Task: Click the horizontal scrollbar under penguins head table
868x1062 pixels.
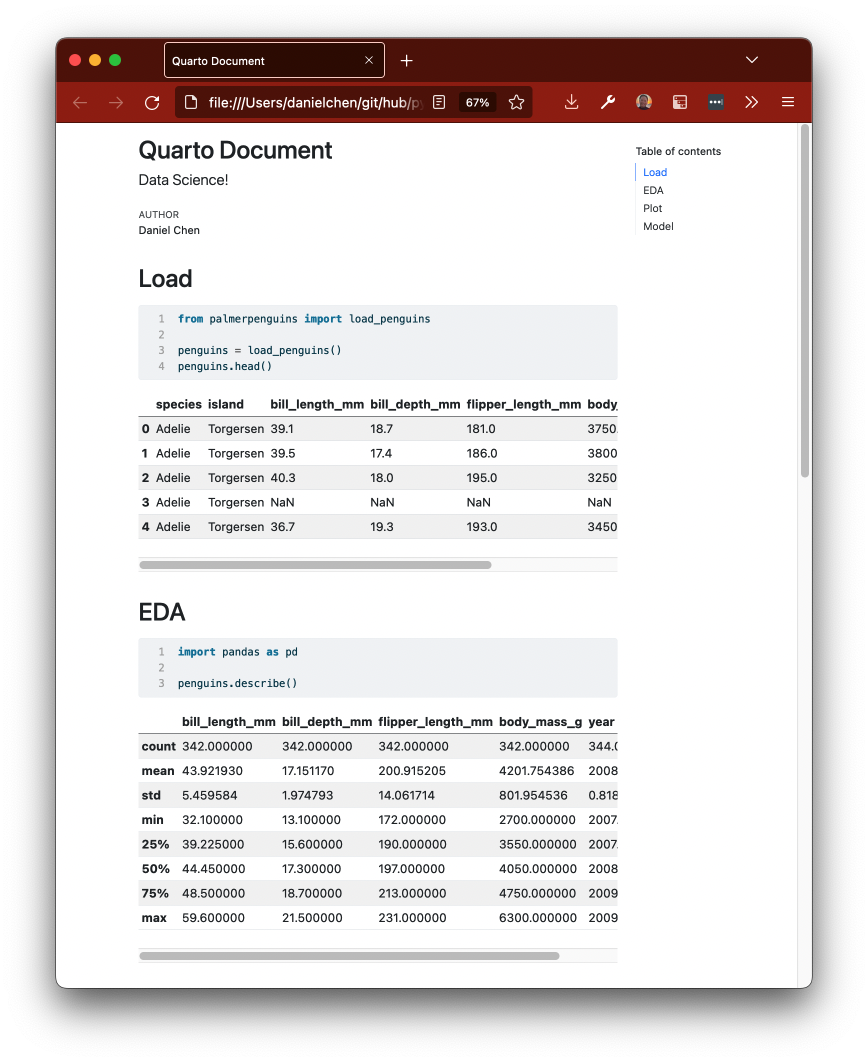Action: tap(316, 565)
